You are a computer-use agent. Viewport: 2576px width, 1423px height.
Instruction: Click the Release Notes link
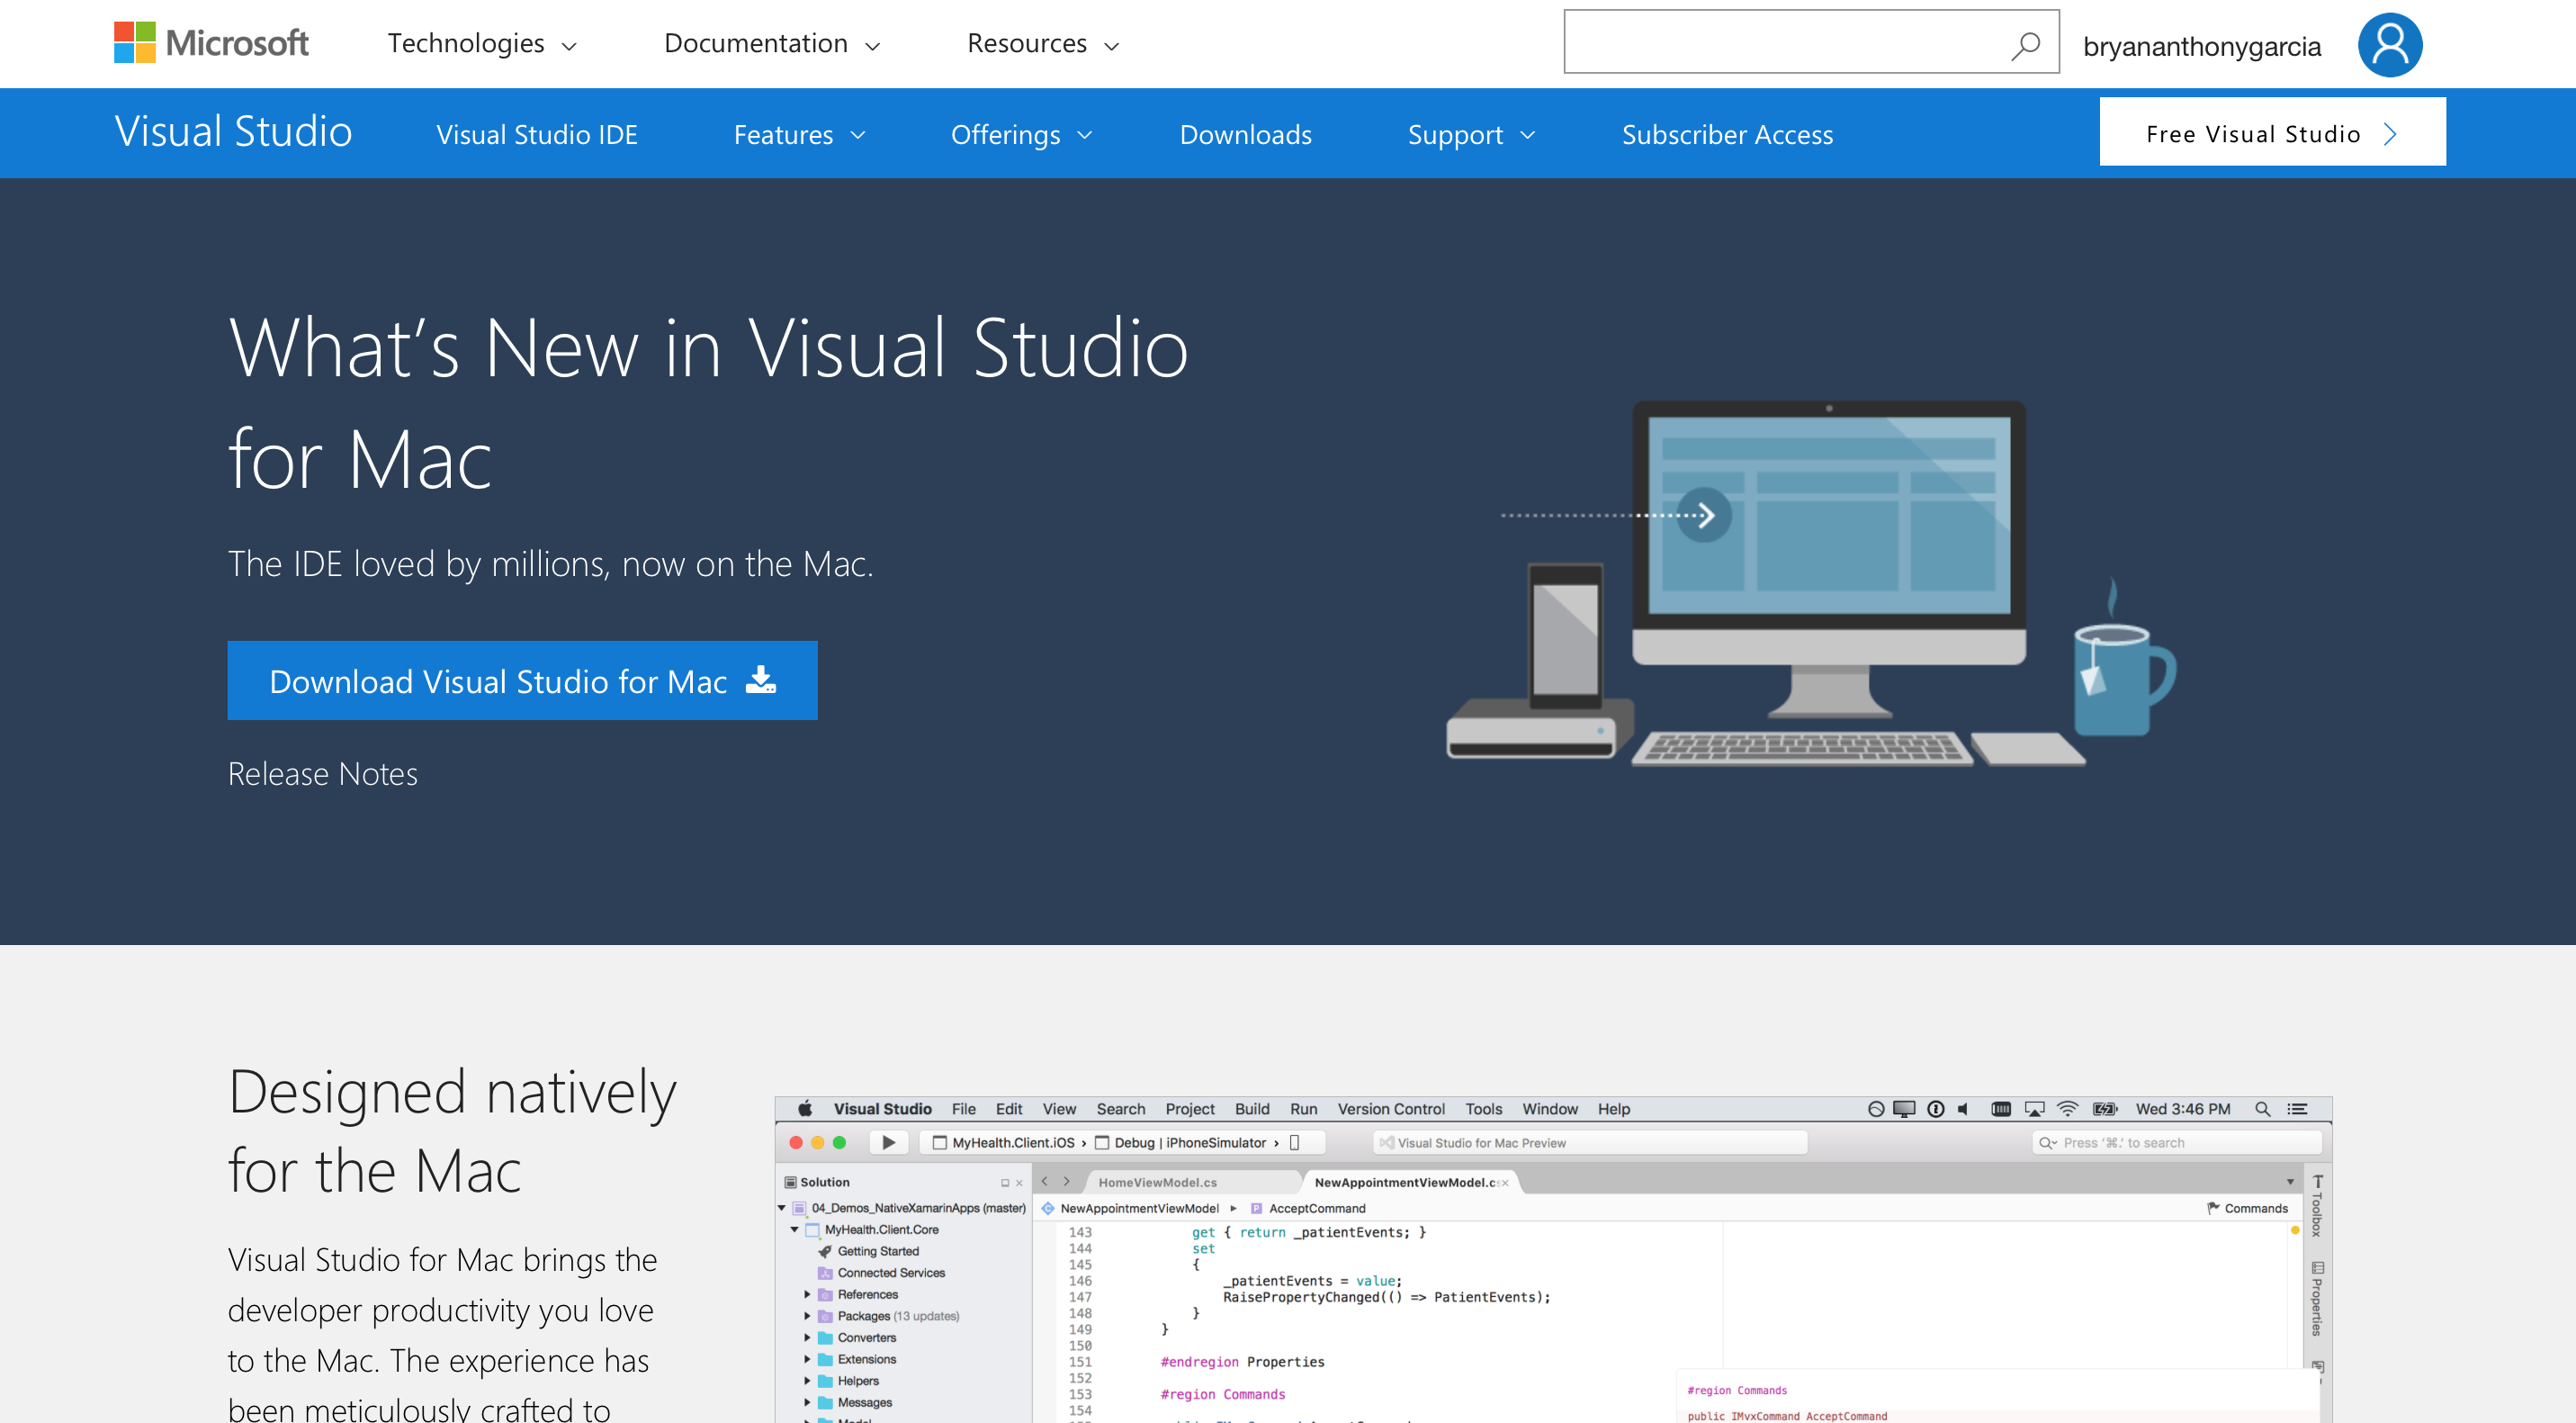coord(322,773)
